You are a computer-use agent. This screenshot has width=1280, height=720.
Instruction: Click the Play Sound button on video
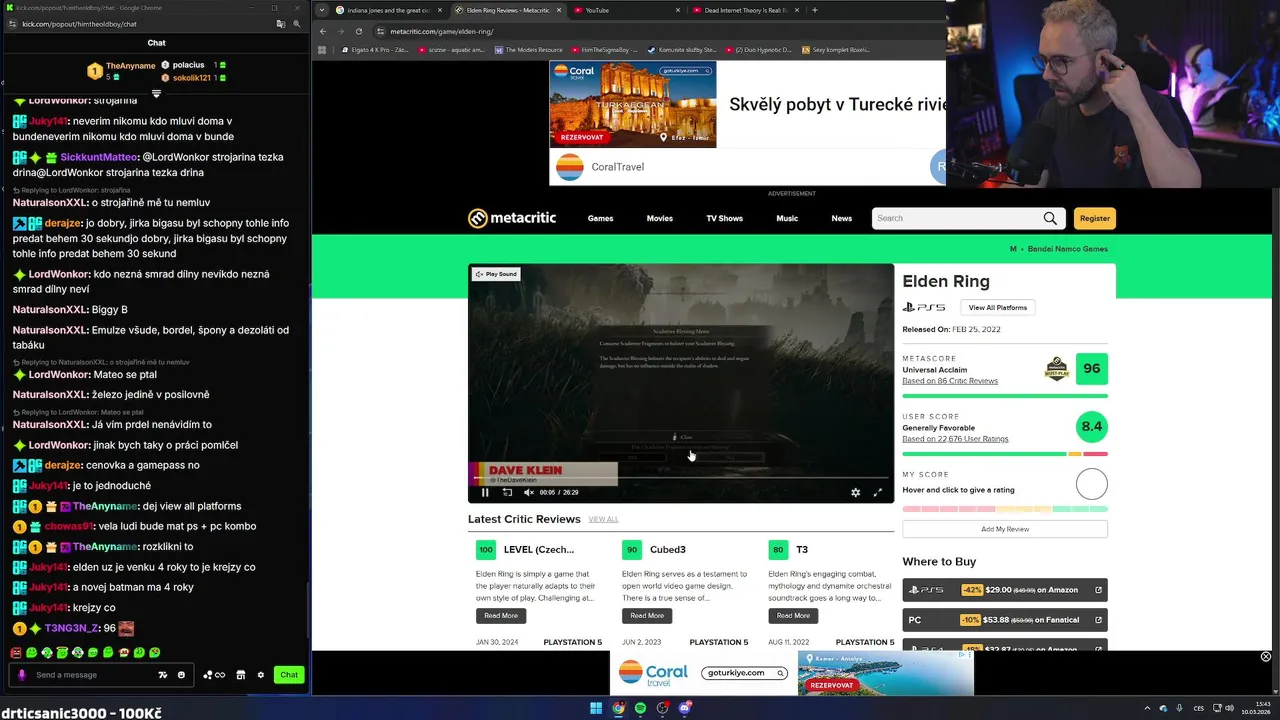click(x=496, y=274)
